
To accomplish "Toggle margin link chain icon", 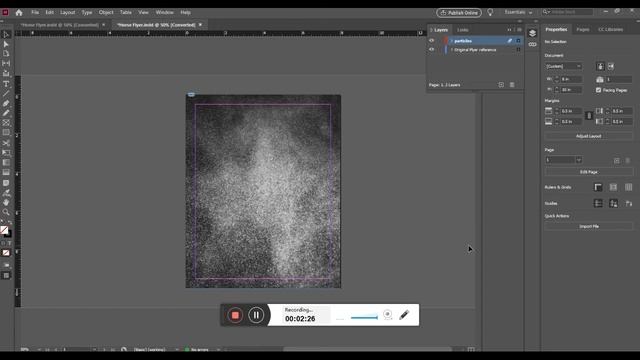I will (589, 116).
